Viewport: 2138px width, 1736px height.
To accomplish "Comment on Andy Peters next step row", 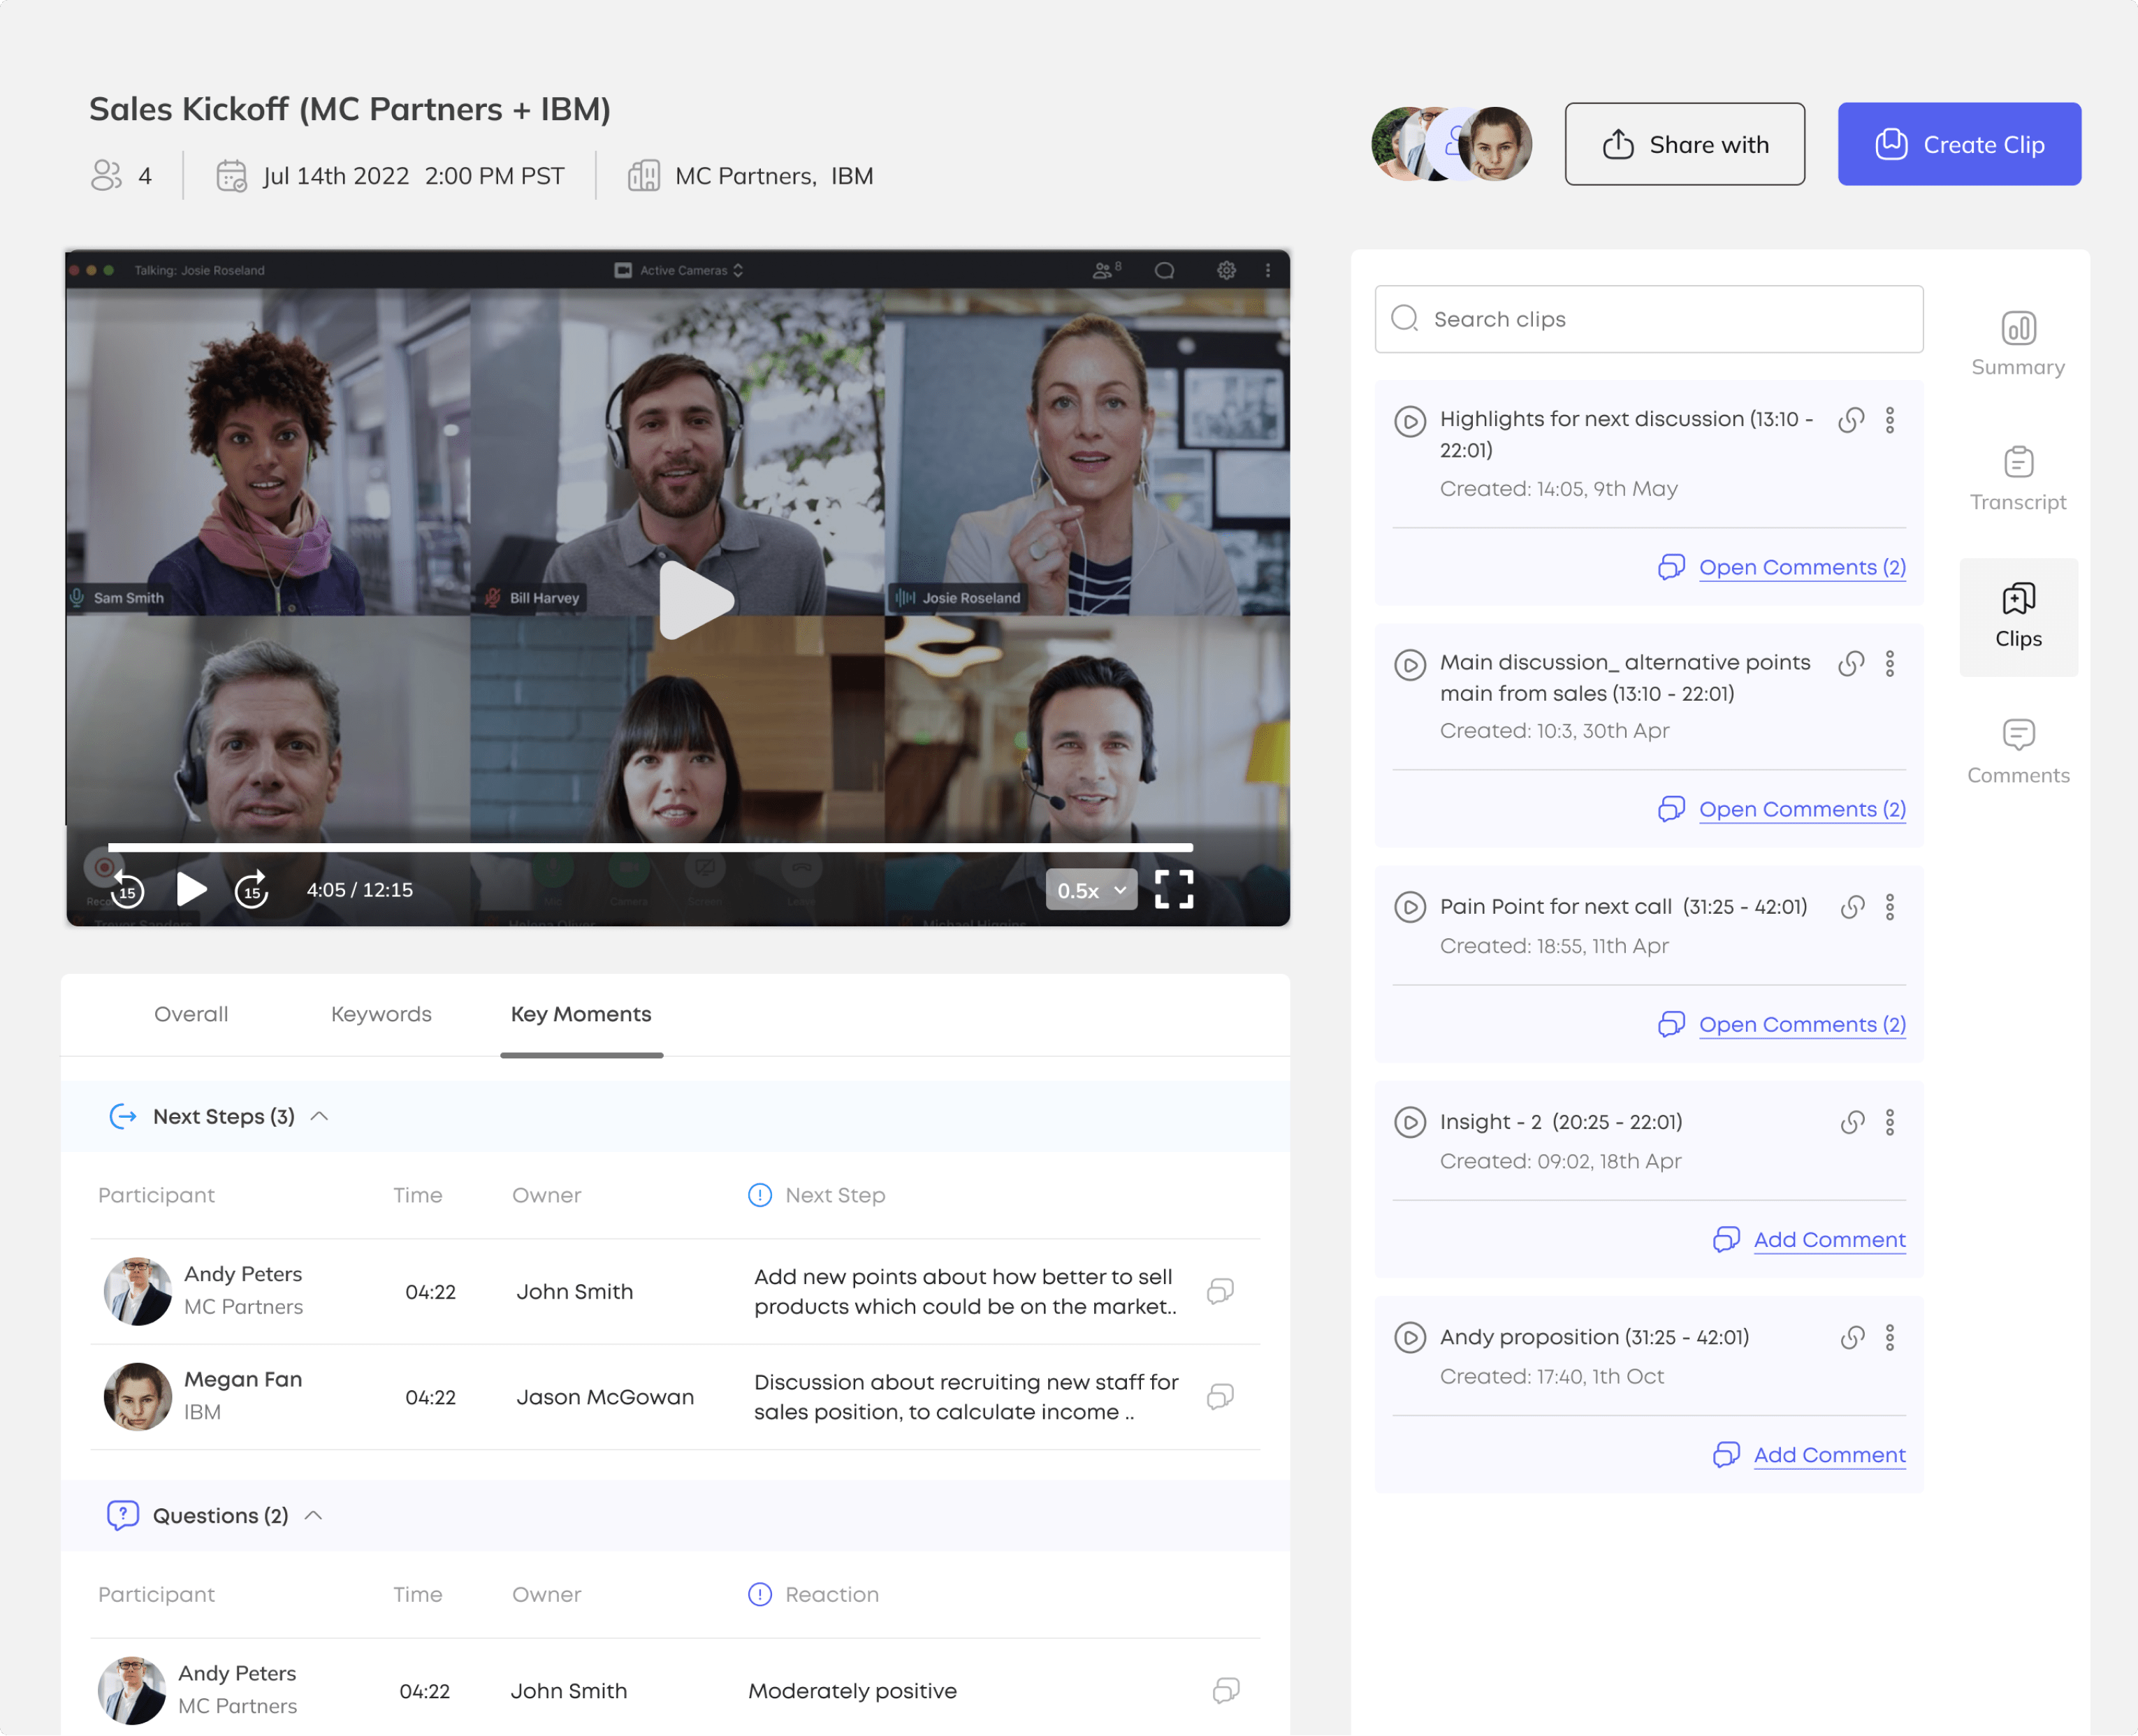I will (1220, 1291).
